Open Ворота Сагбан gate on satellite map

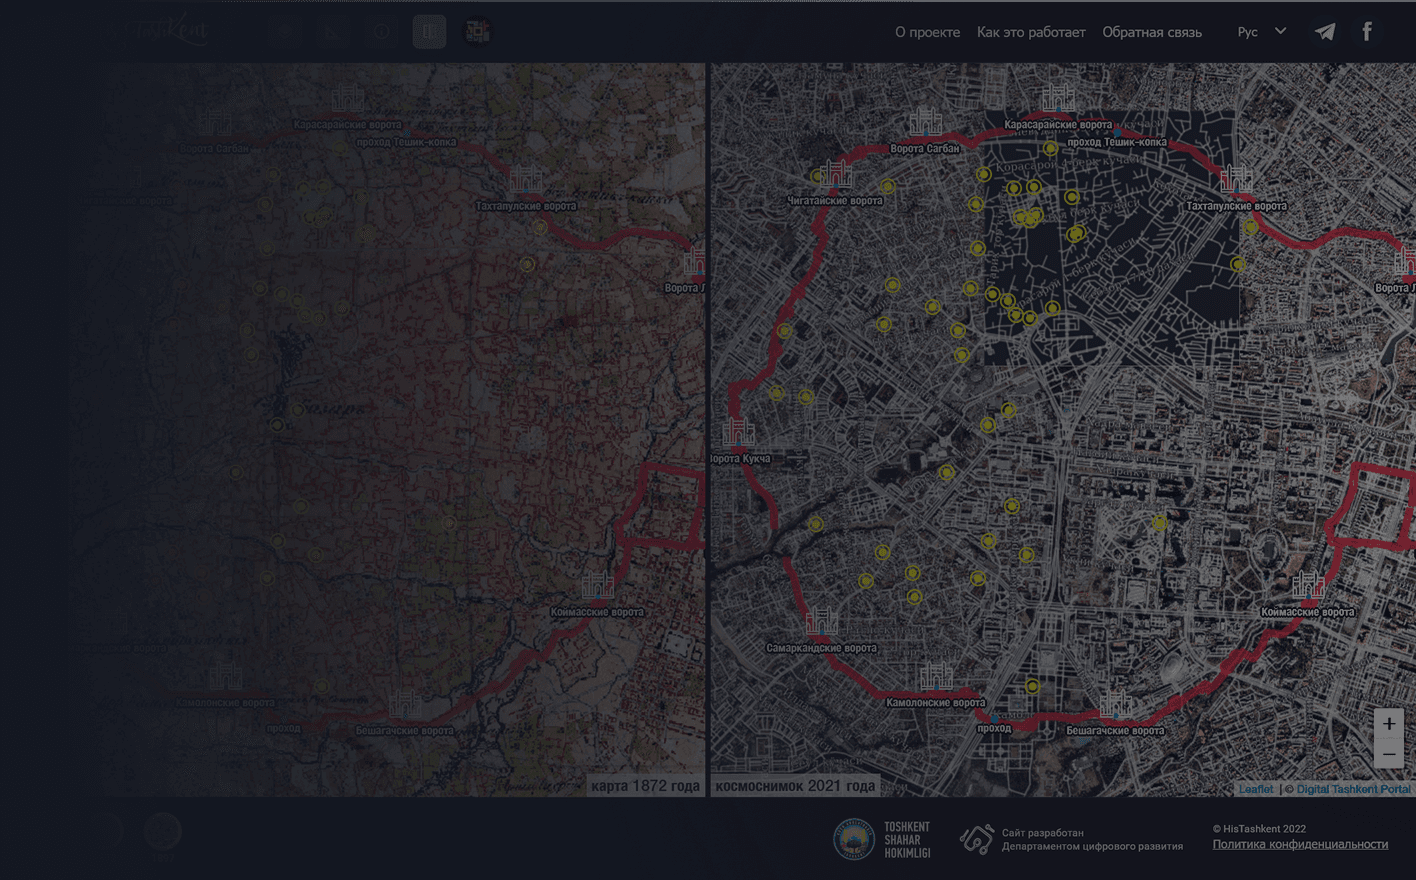[925, 123]
